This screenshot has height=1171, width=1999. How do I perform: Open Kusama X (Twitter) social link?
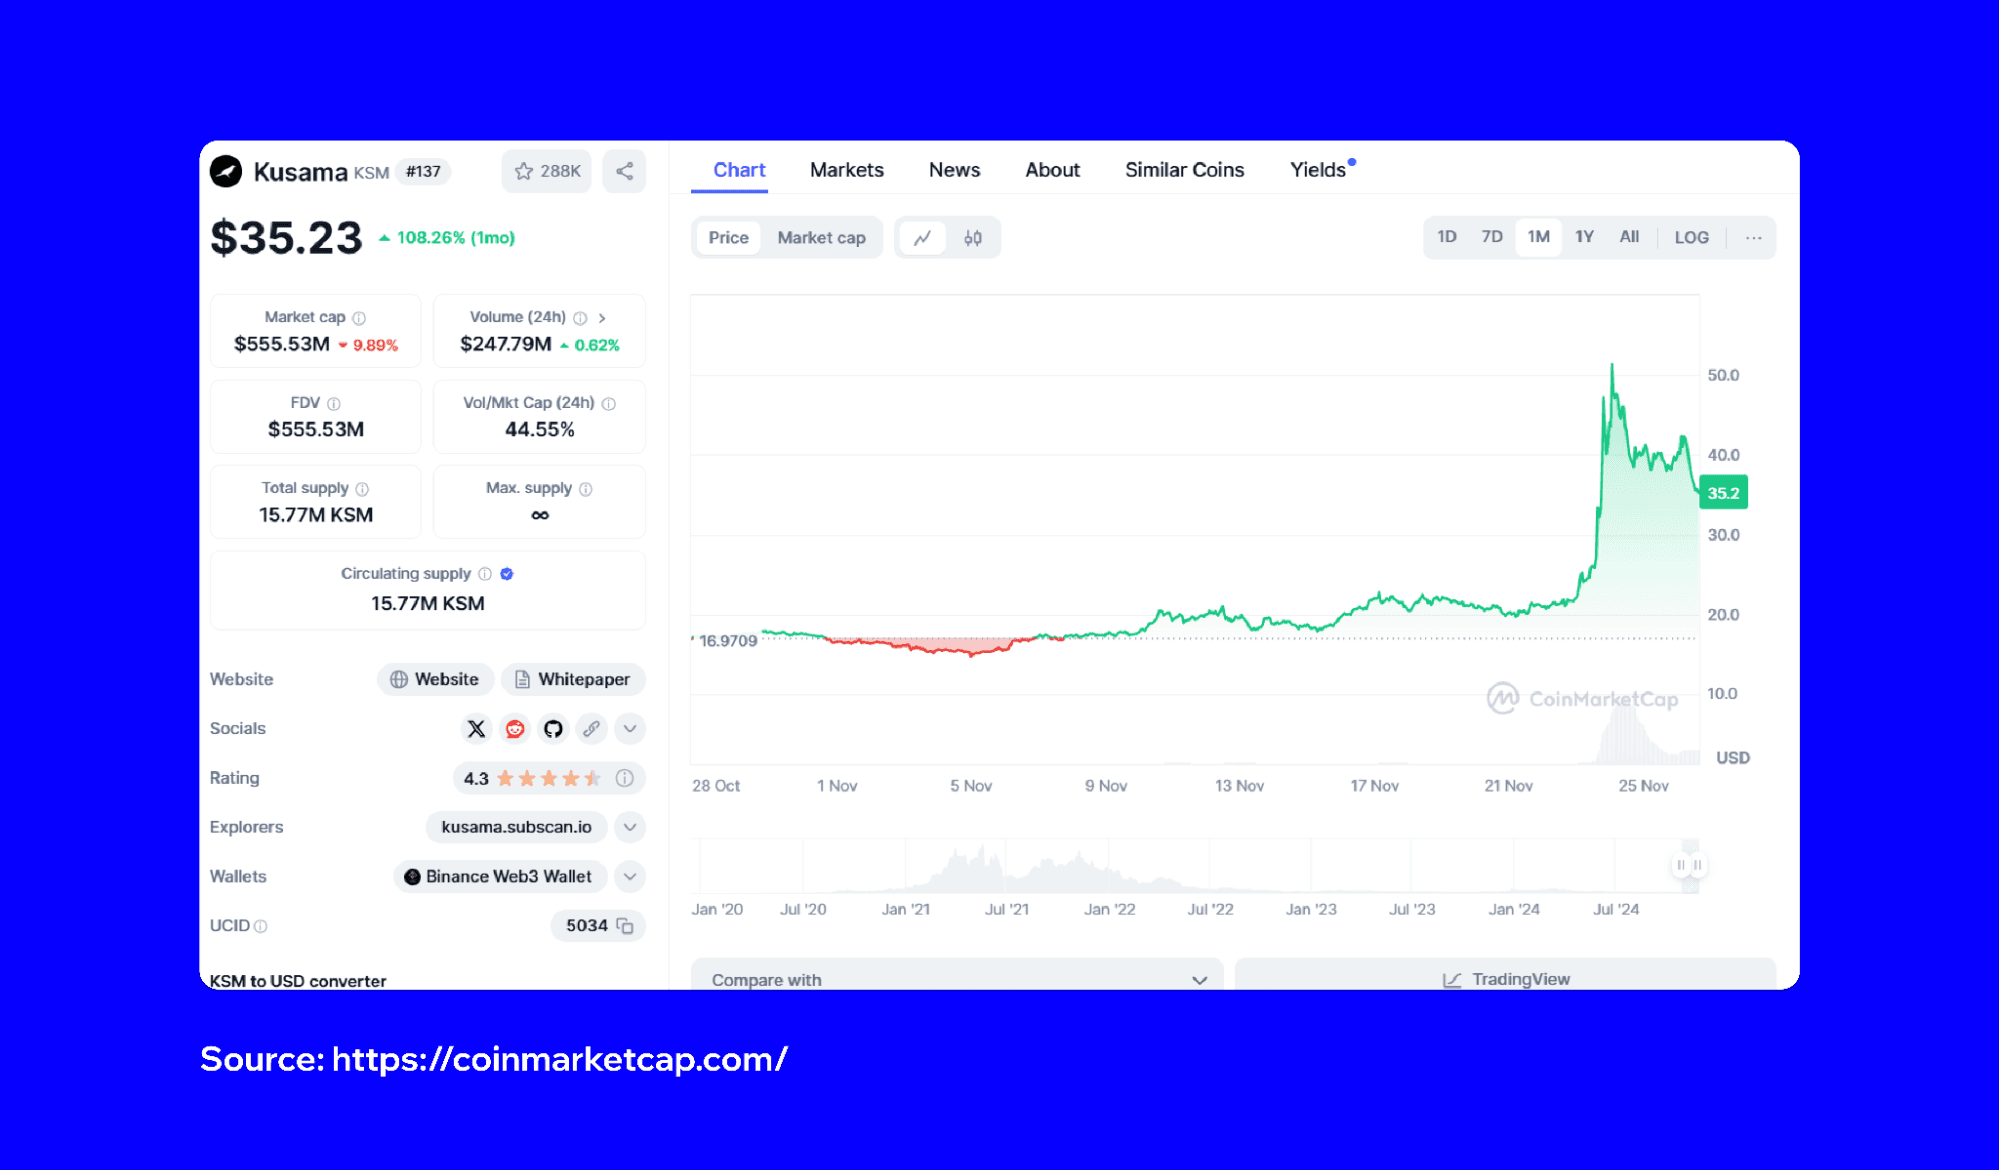476,729
